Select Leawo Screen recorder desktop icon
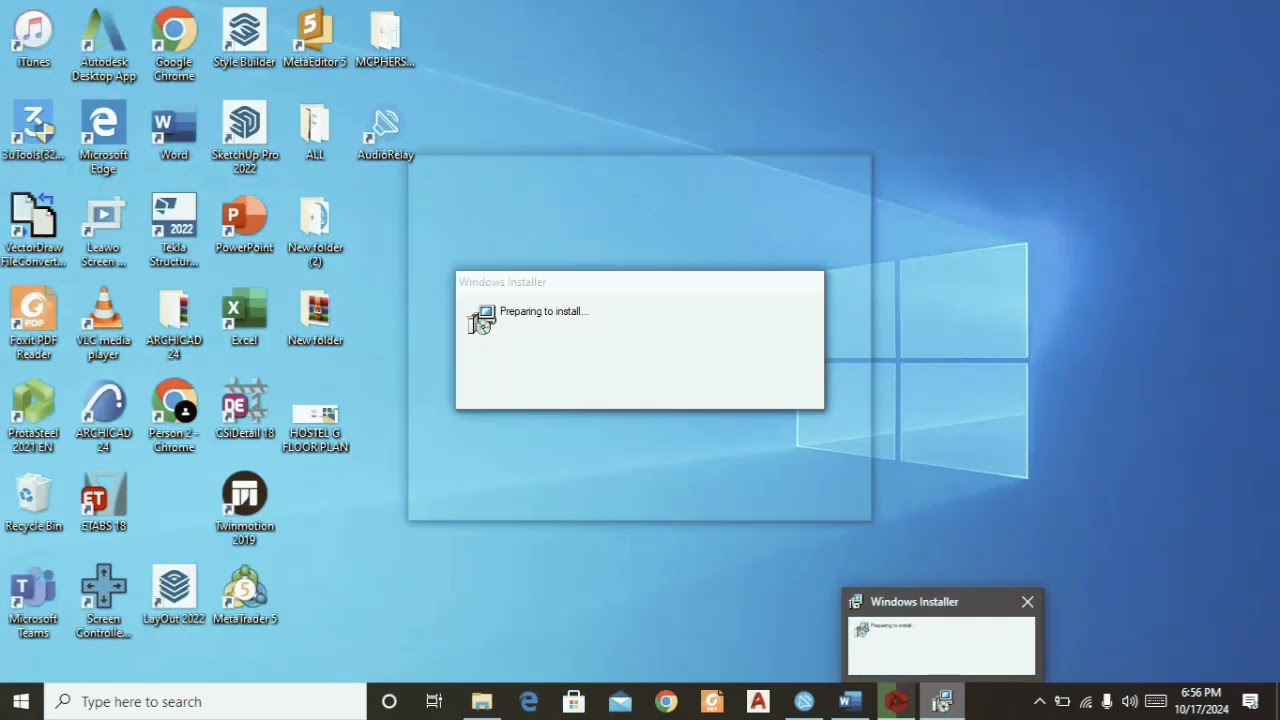This screenshot has height=720, width=1280. [104, 232]
